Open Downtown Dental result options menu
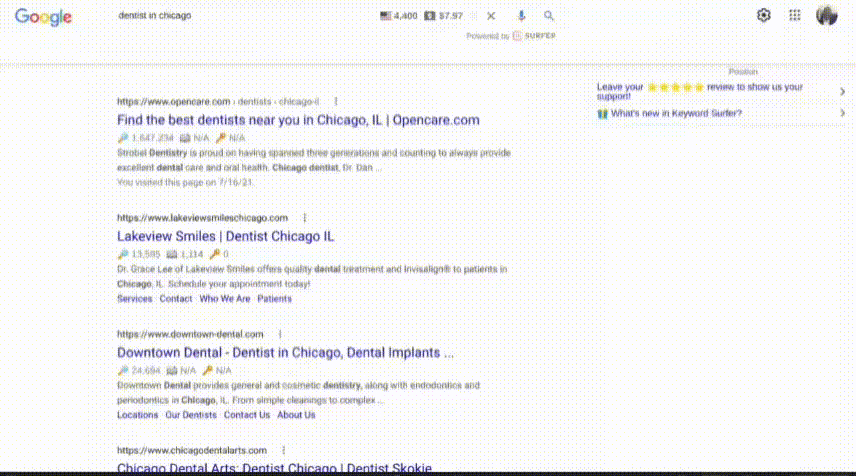 tap(280, 334)
